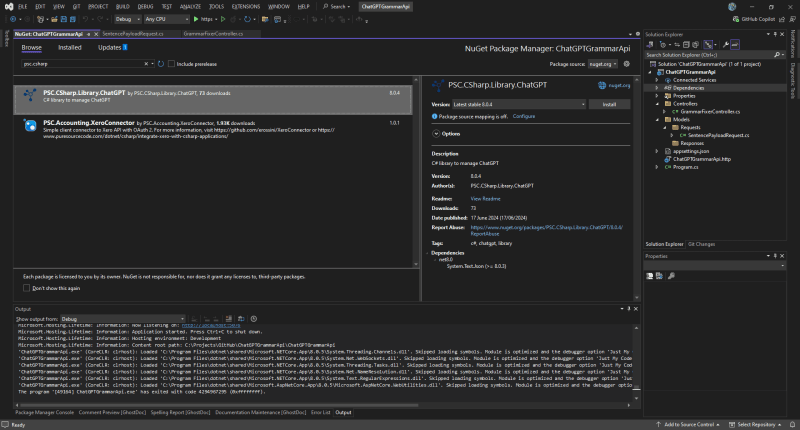
Task: Open the EXTENSIONS menu
Action: [246, 7]
